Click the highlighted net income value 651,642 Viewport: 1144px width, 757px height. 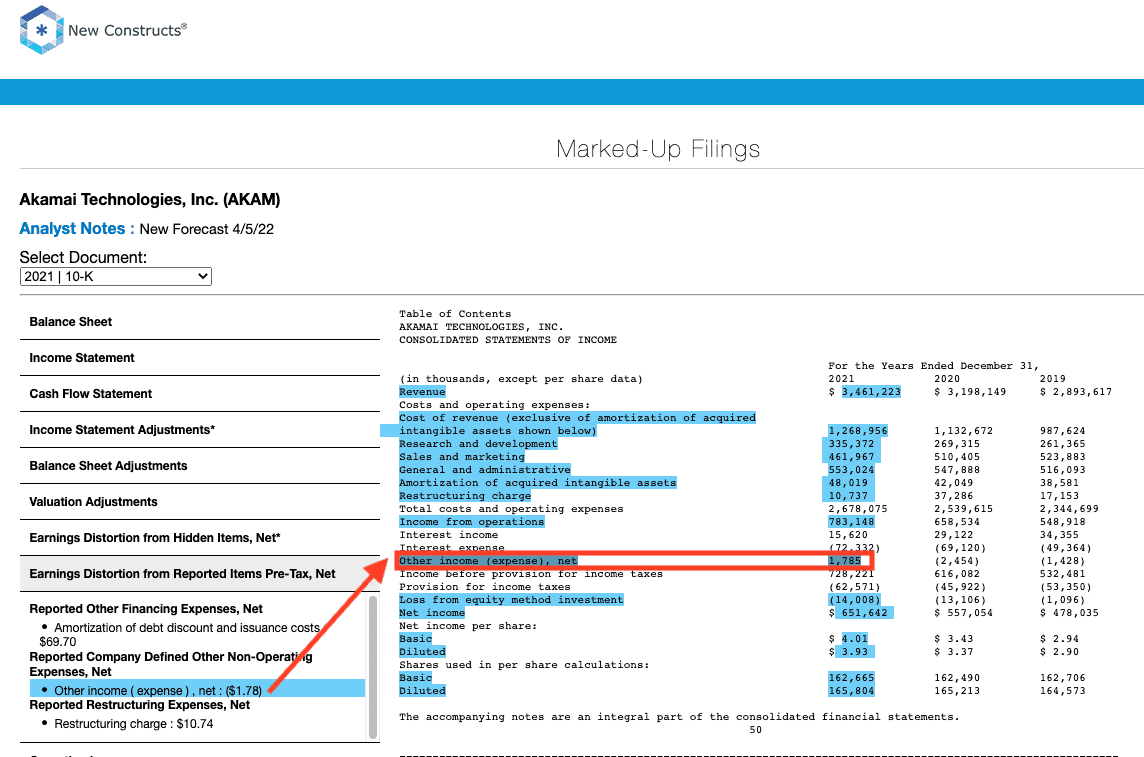coord(865,613)
